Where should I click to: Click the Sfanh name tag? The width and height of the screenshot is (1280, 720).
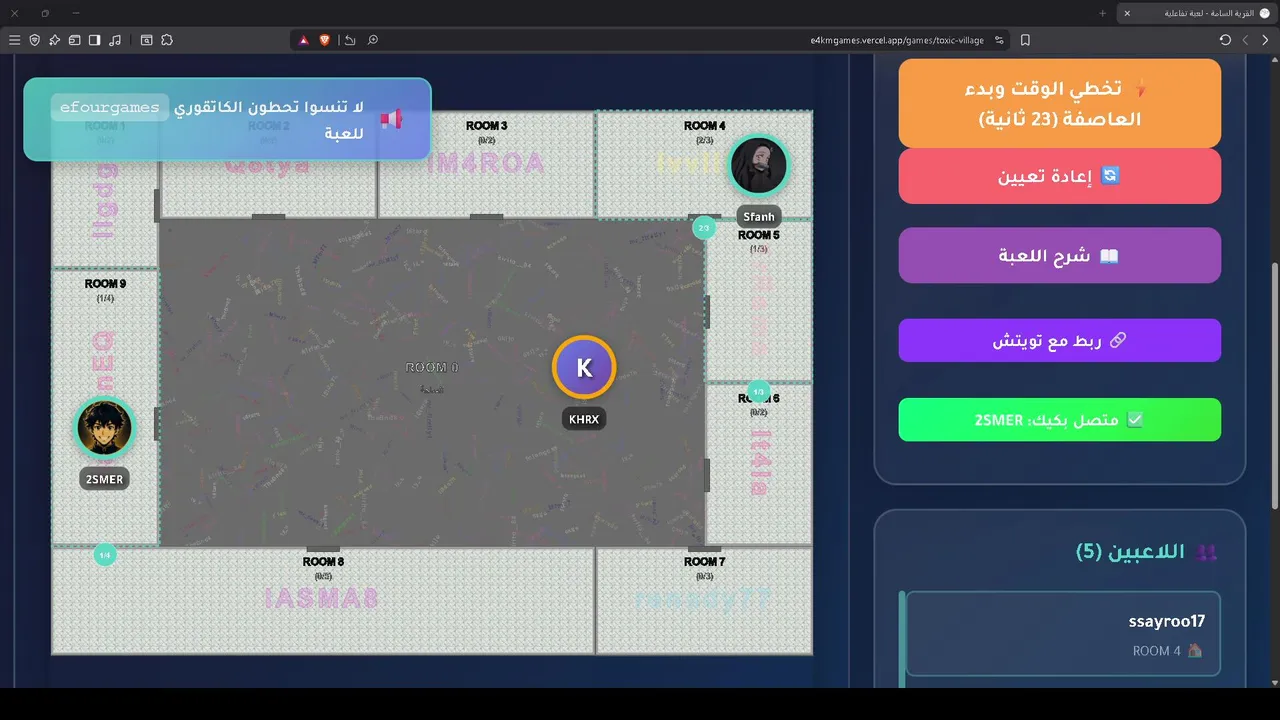[759, 216]
